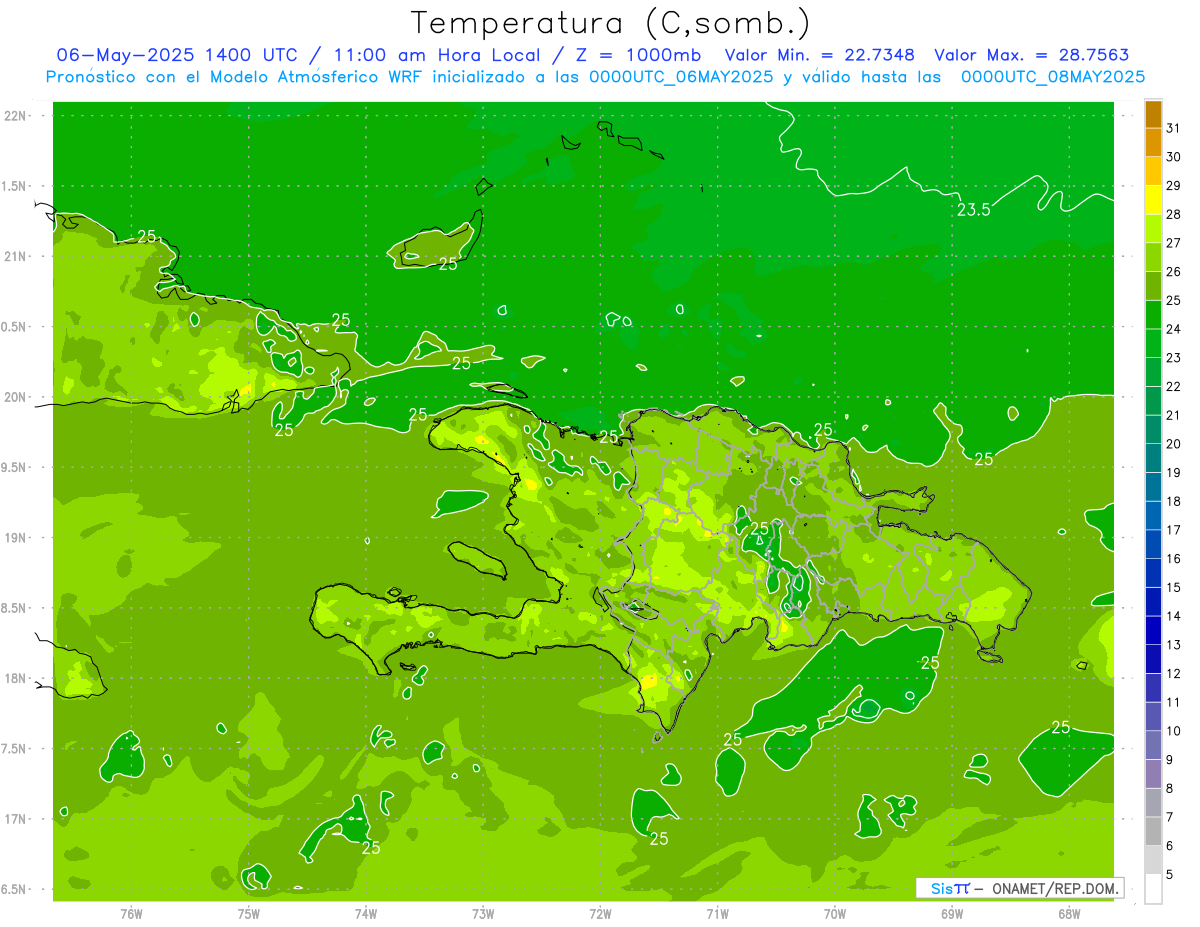Click the legend value 10
1200x927 pixels.
[x=1174, y=731]
